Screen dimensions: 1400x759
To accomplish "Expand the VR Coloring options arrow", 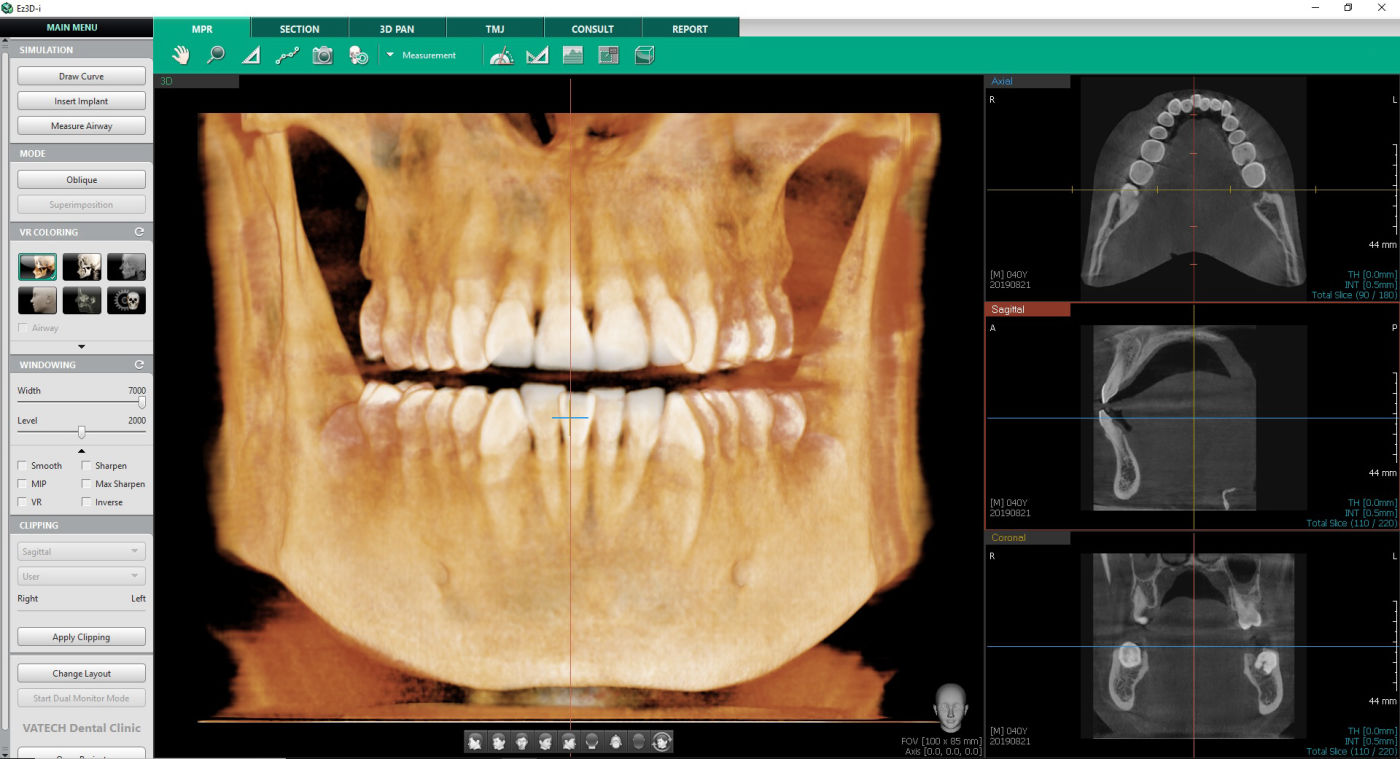I will coord(80,346).
